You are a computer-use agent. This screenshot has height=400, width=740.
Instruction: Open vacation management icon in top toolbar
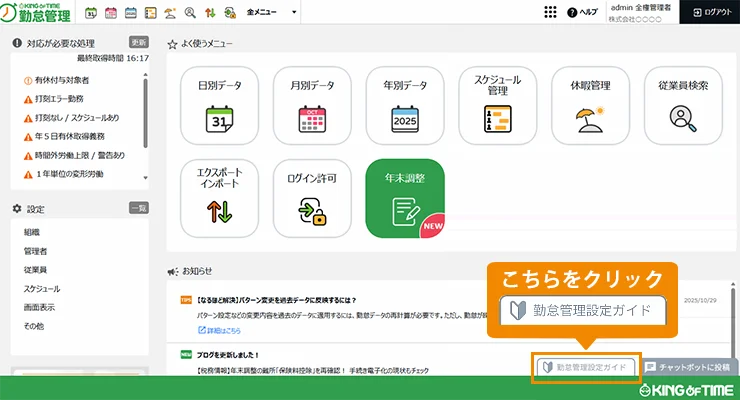[170, 13]
